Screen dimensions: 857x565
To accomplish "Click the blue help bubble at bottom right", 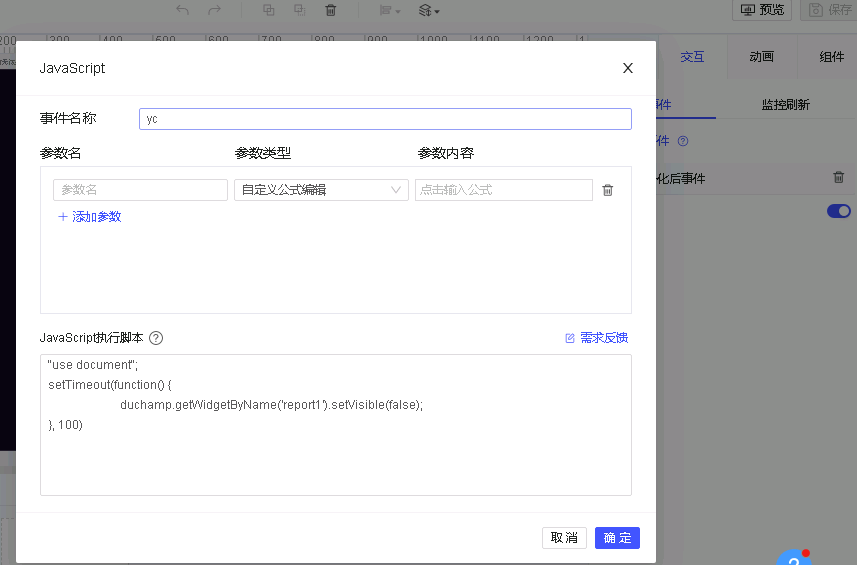I will pyautogui.click(x=792, y=558).
